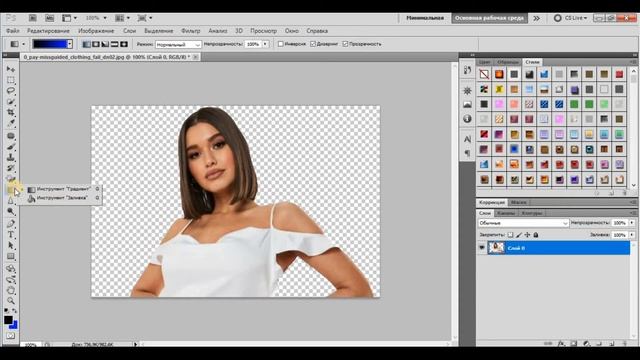Choose Инструмент "Градиент" from the flyout
Viewport: 640px width, 360px height.
[64, 189]
